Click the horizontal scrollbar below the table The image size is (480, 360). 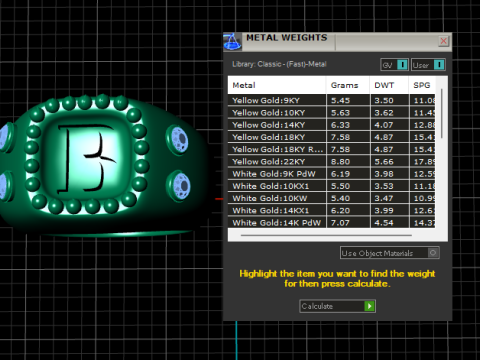[326, 235]
